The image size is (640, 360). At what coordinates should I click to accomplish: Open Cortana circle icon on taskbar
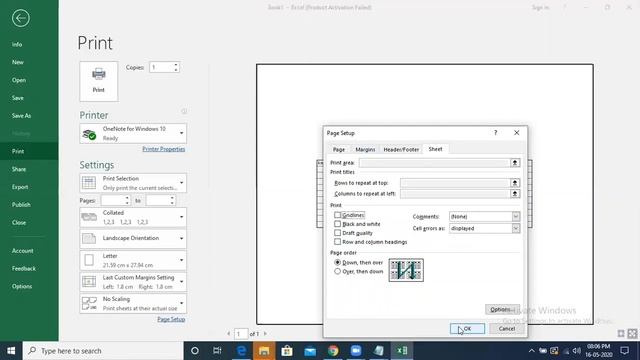point(195,351)
